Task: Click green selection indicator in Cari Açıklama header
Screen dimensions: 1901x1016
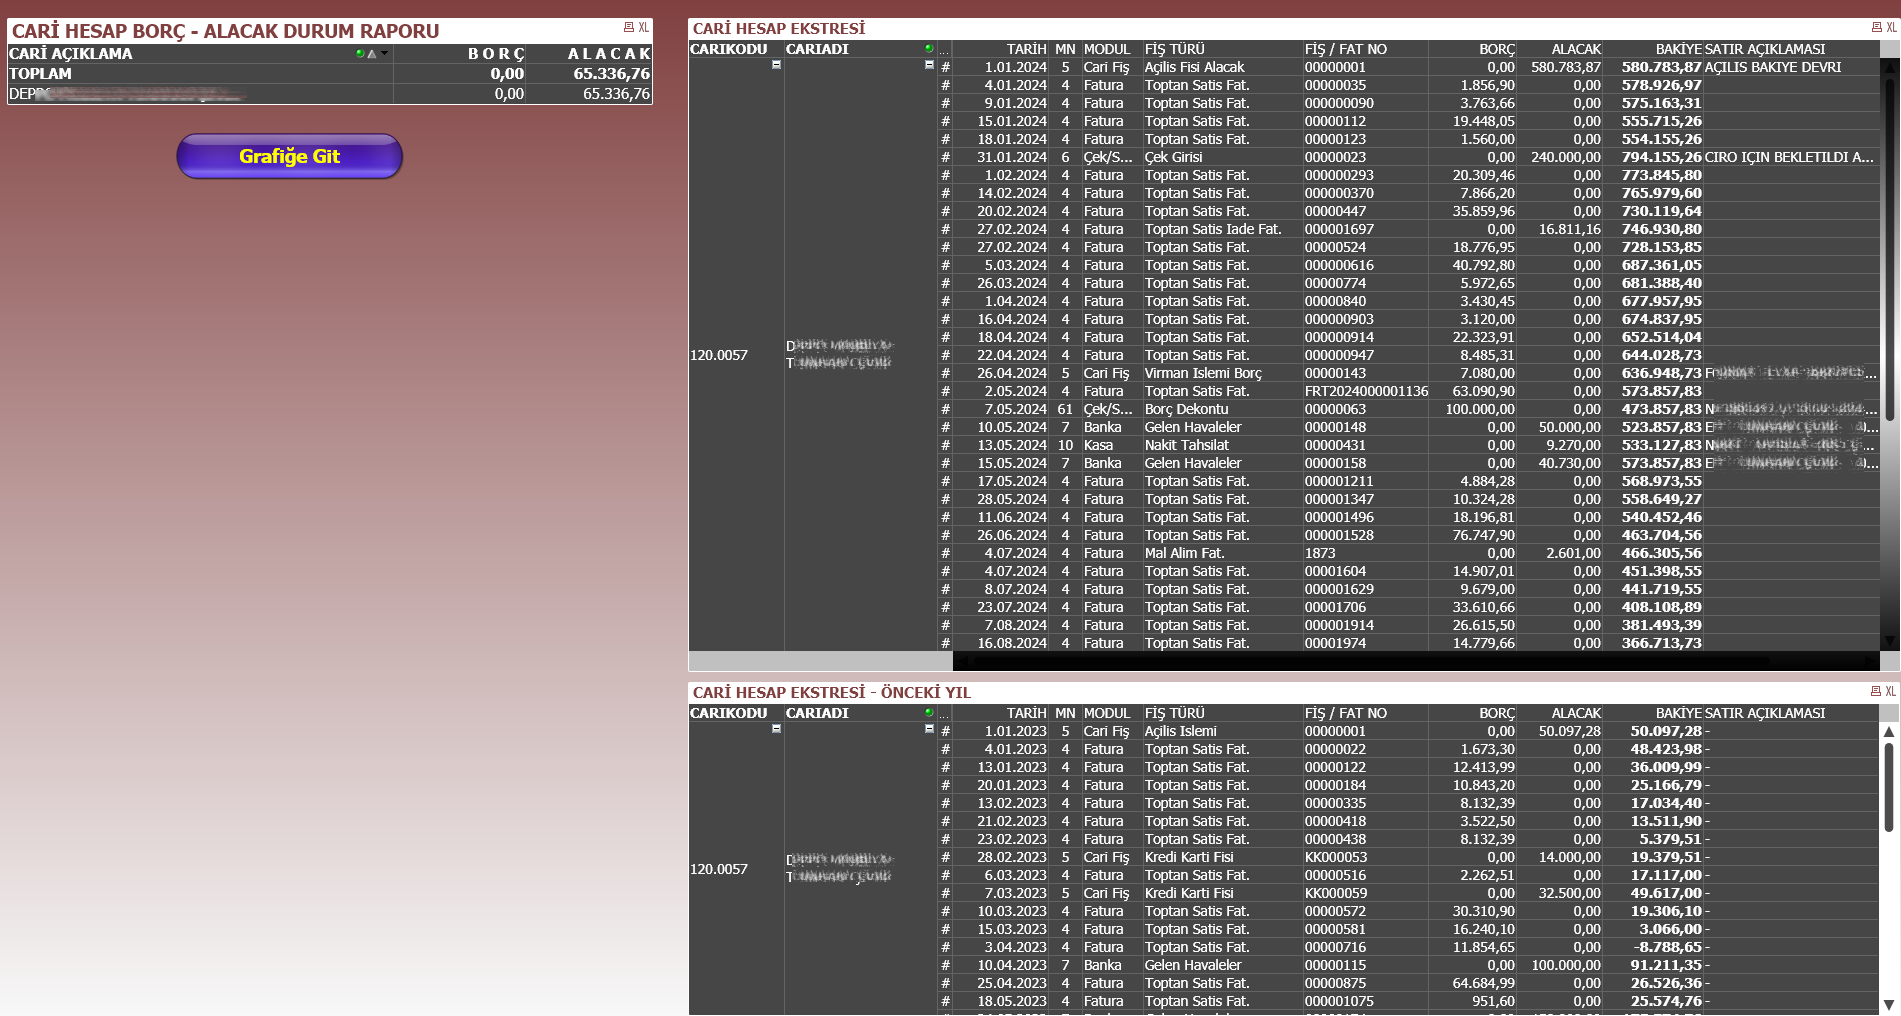Action: click(360, 54)
